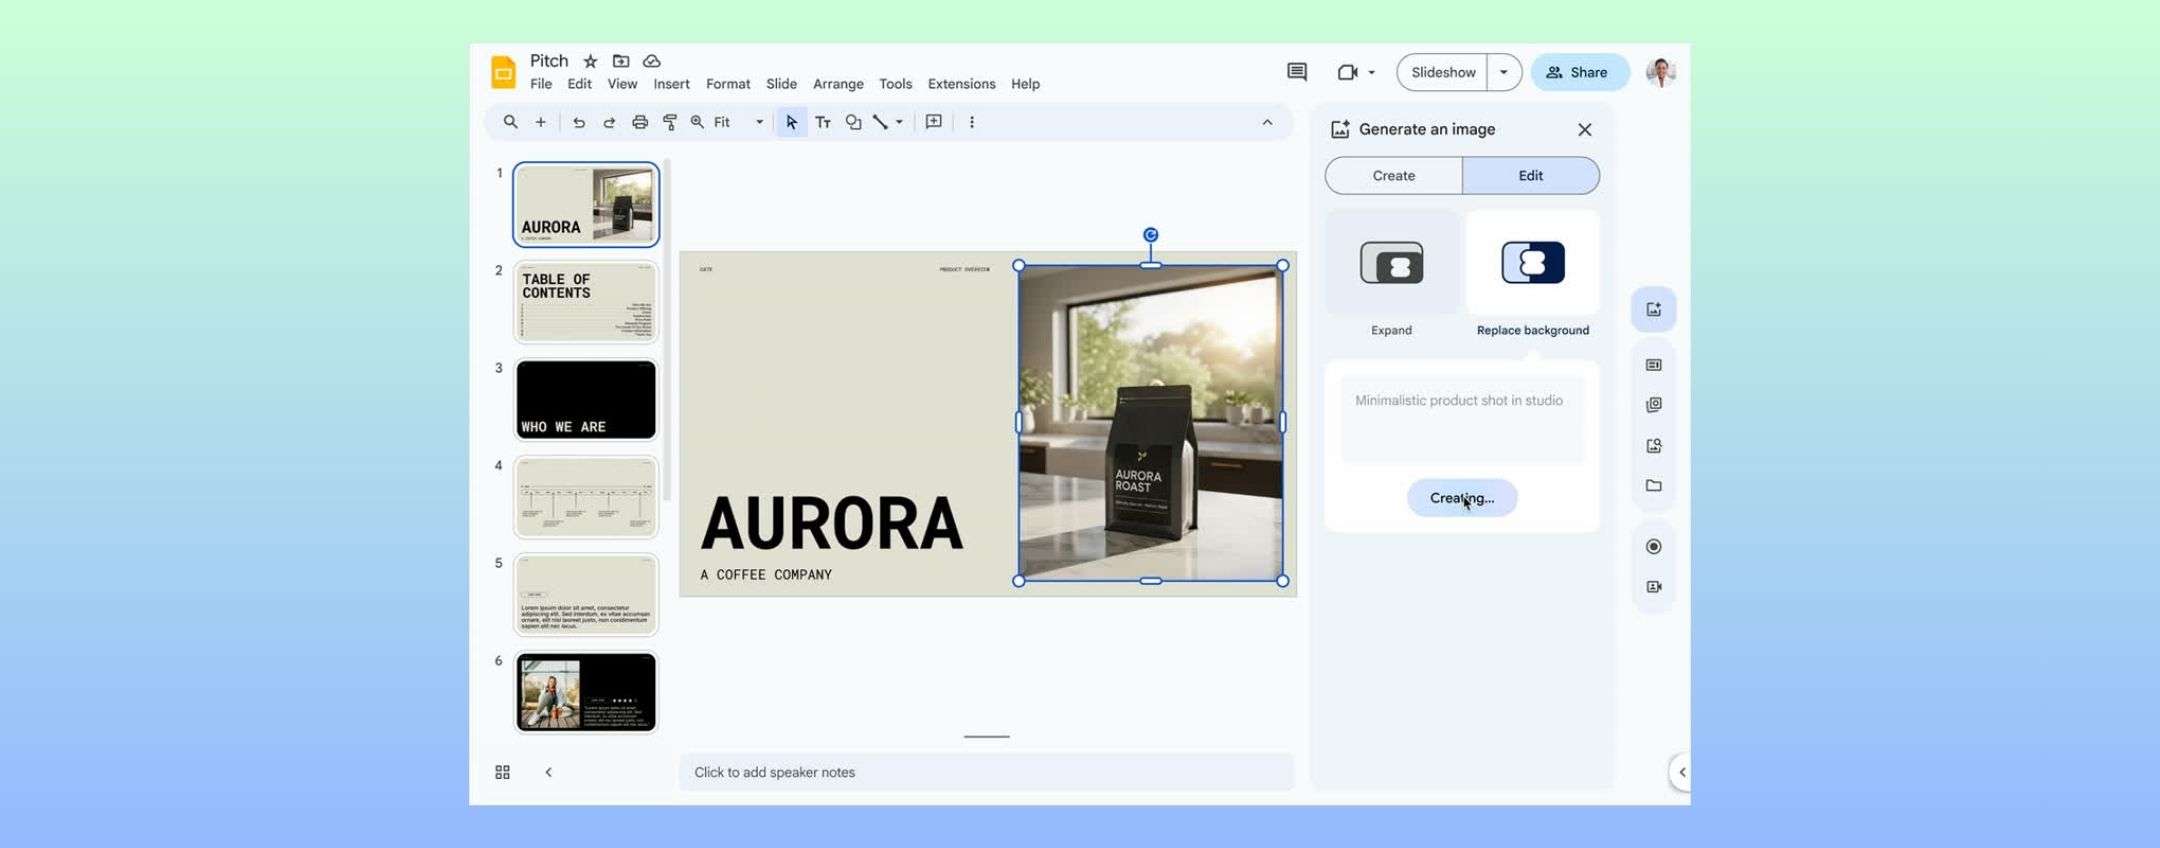
Task: Select the paint format roller icon
Action: pyautogui.click(x=670, y=122)
